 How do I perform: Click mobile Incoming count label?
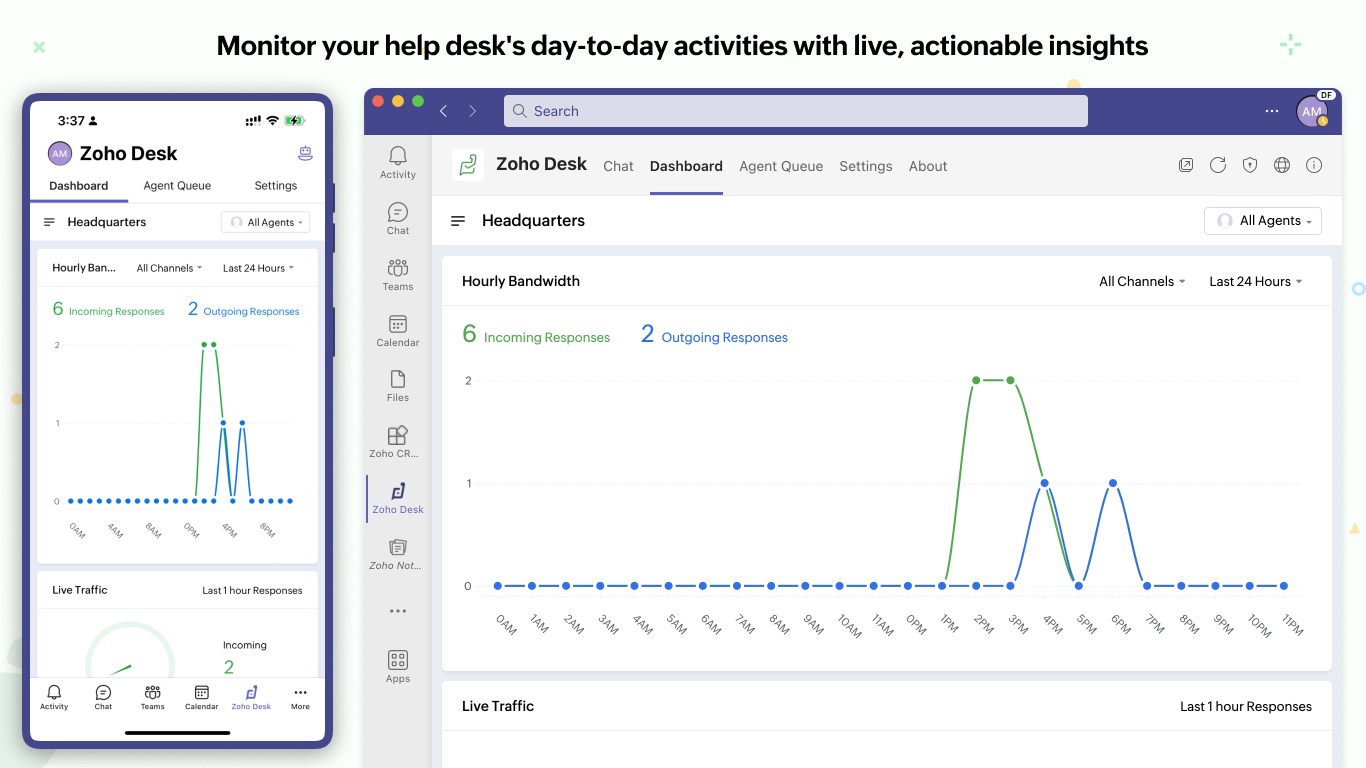pos(245,645)
